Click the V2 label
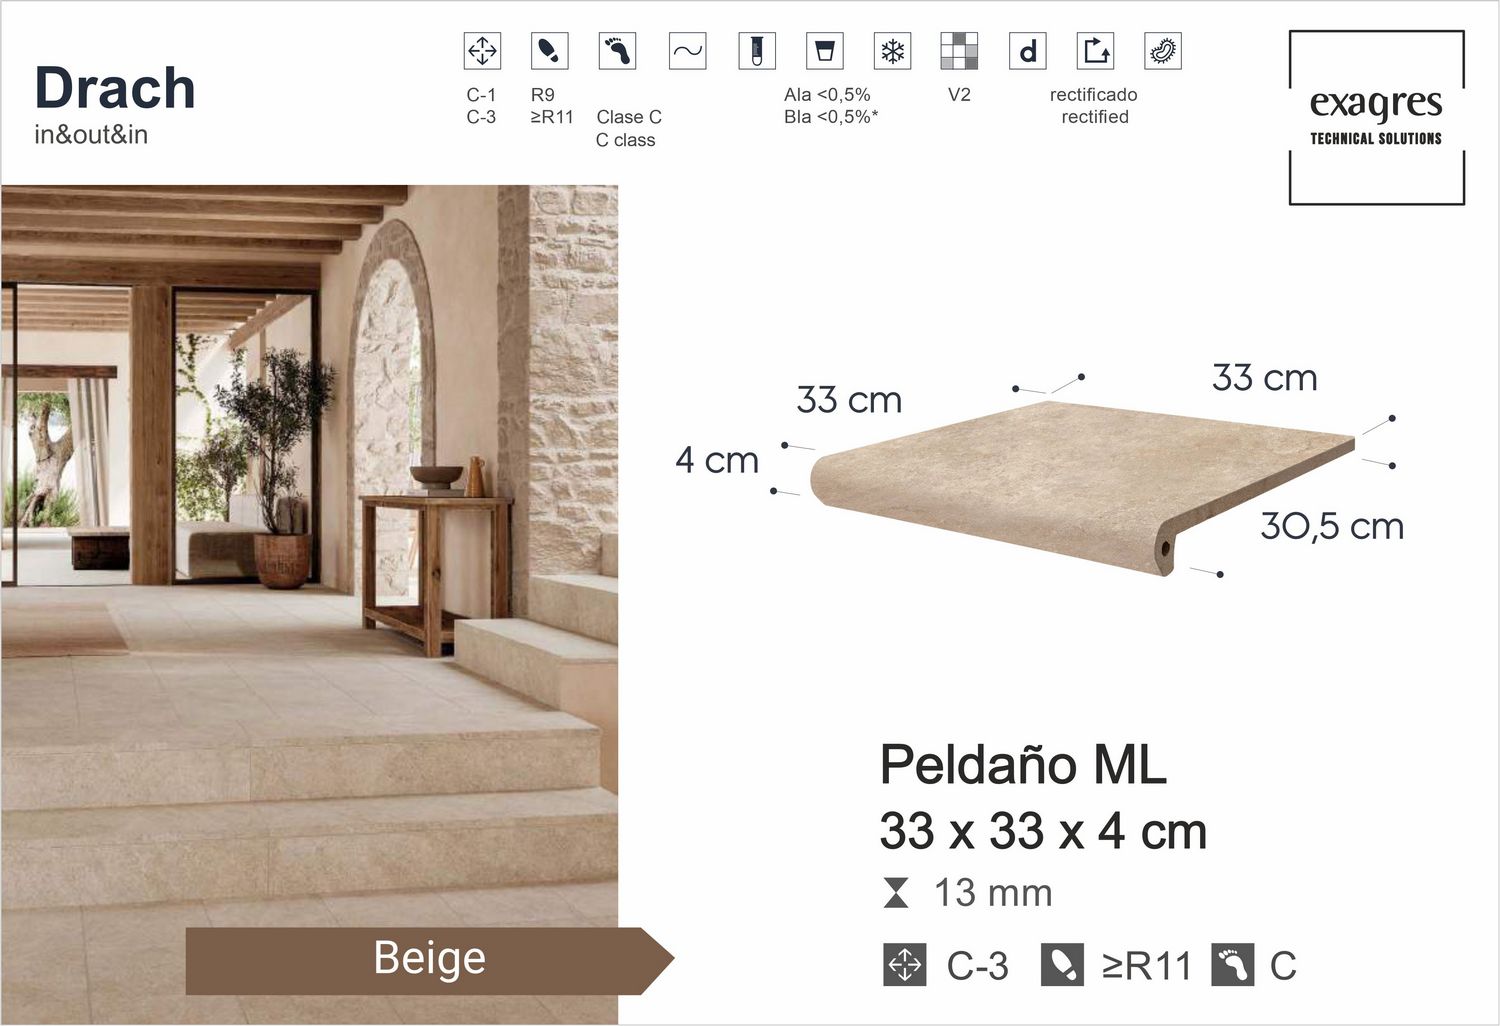Image resolution: width=1500 pixels, height=1026 pixels. pyautogui.click(x=959, y=95)
